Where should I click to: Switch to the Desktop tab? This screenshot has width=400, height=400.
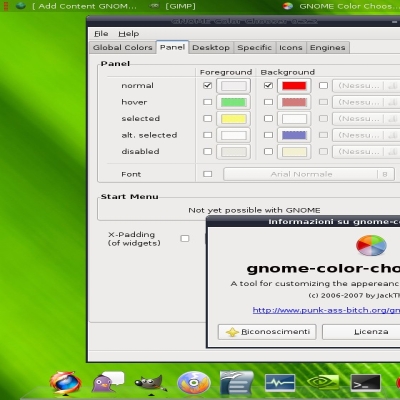211,48
